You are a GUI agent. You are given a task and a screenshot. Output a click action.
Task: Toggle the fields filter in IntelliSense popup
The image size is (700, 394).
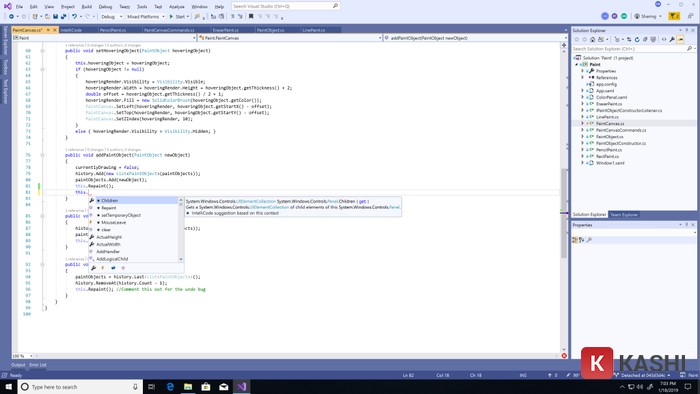pos(113,268)
